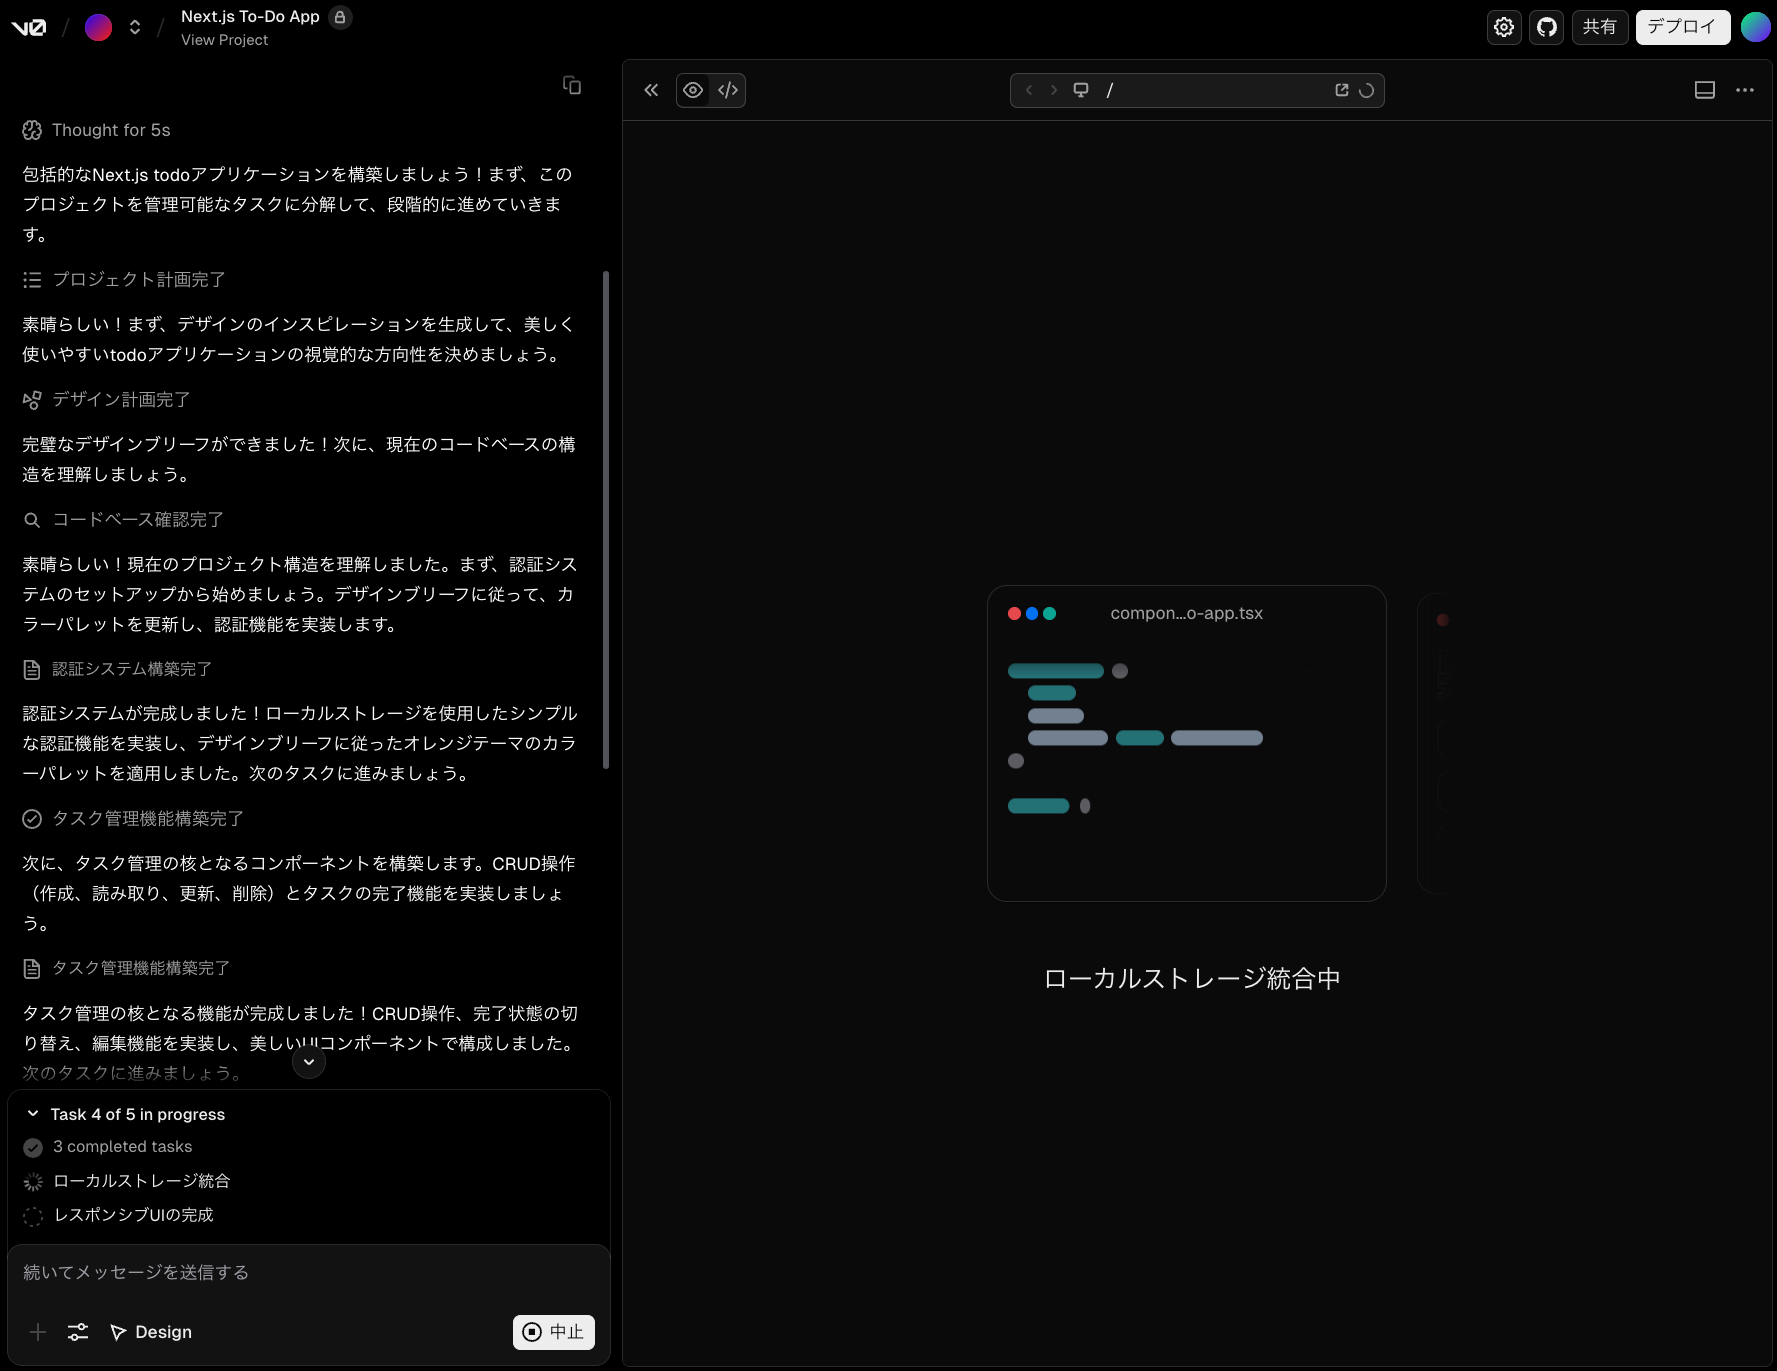
Task: Open the View Project link
Action: click(224, 40)
